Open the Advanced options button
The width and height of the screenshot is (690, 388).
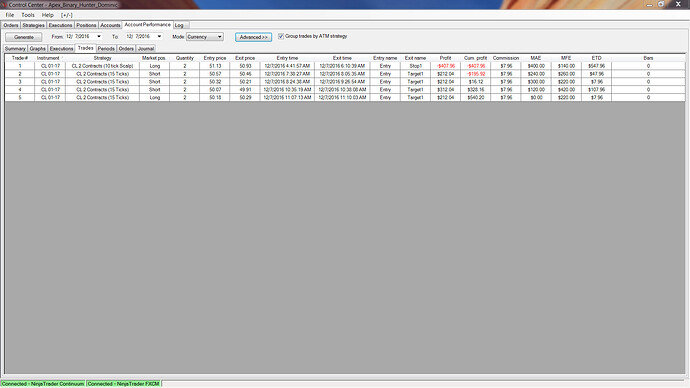pos(253,37)
